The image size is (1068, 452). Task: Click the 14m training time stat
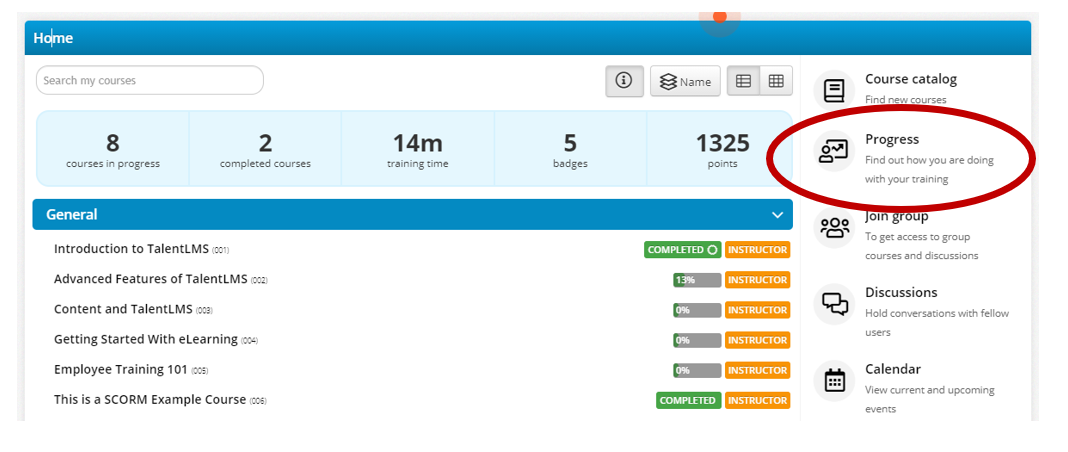click(x=418, y=150)
